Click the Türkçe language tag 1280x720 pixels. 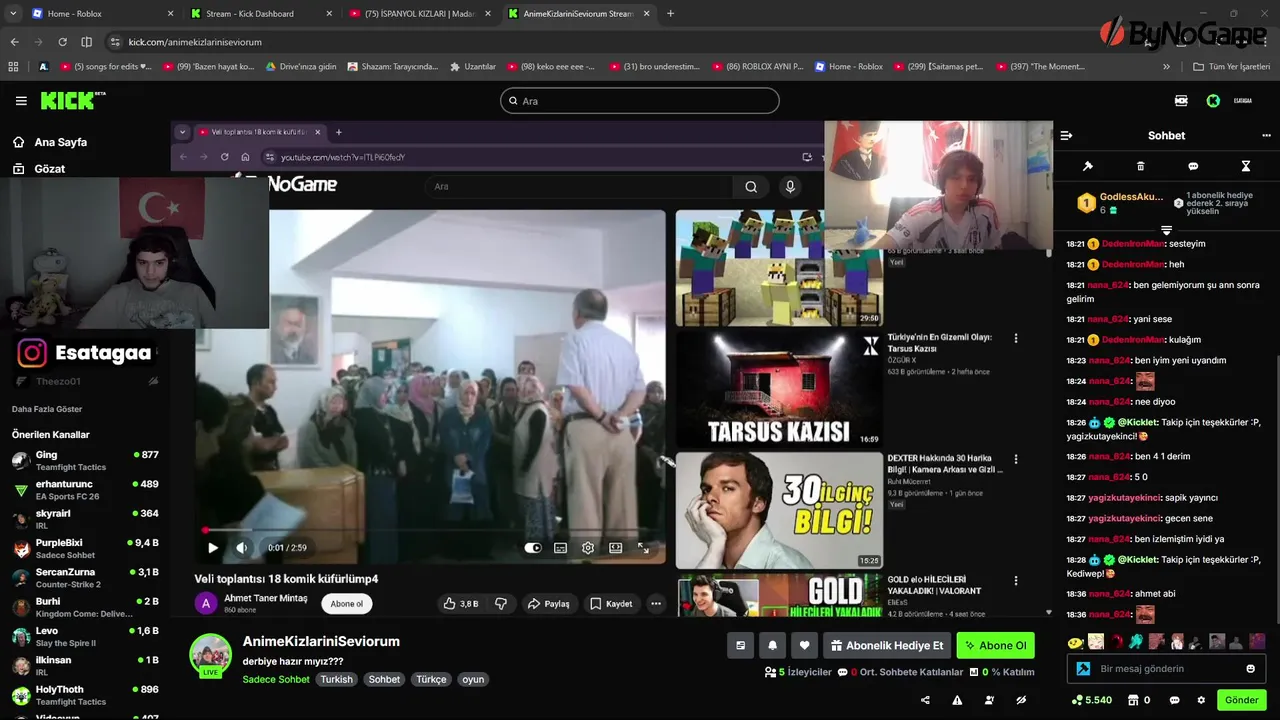431,679
